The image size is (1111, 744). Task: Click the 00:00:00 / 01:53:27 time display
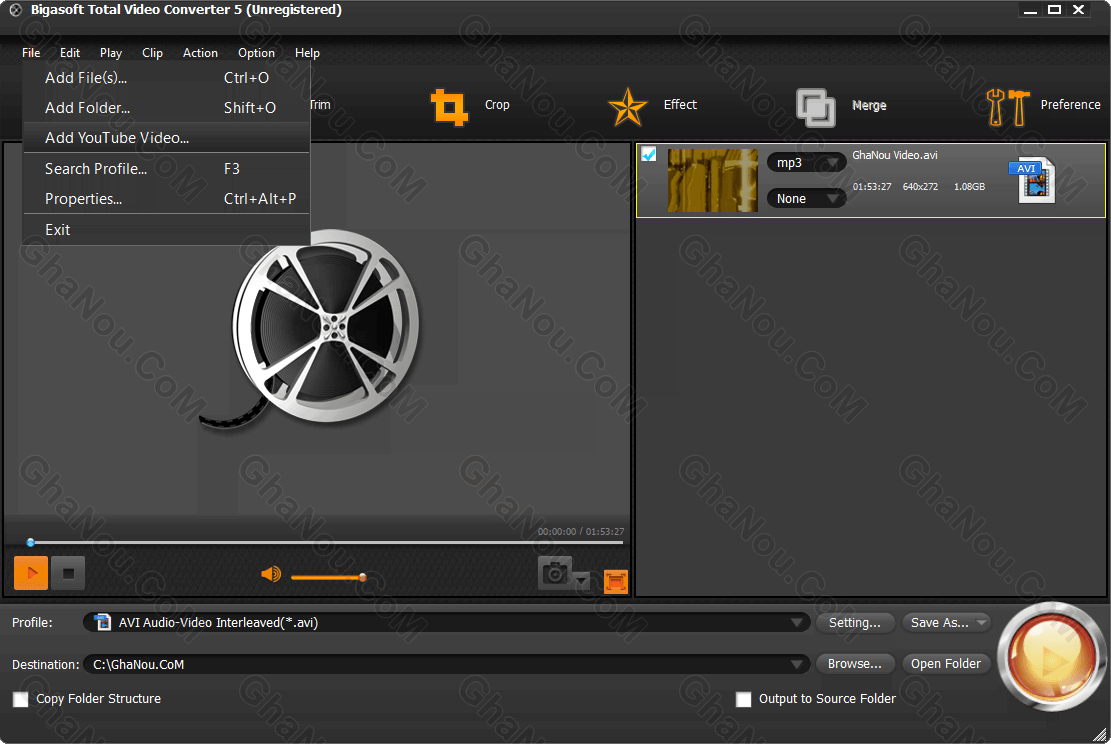[580, 531]
